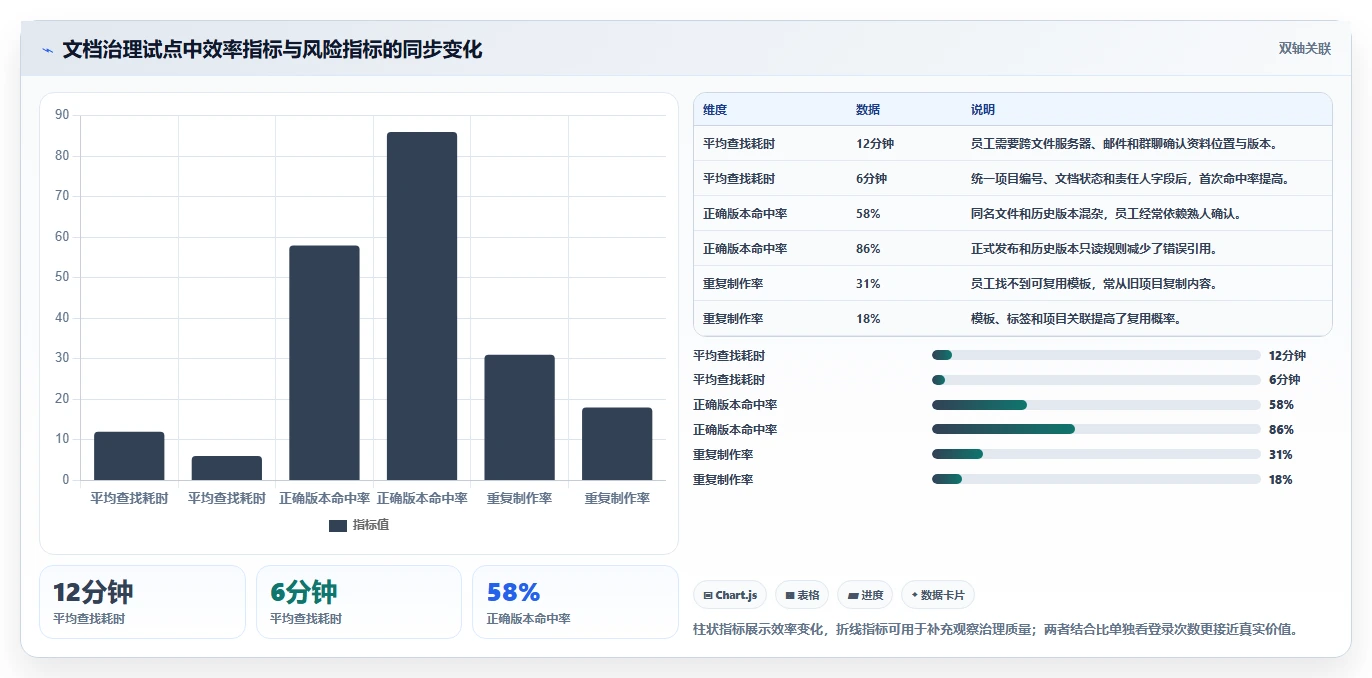1372x678 pixels.
Task: Select the 进度 chip
Action: (x=866, y=595)
